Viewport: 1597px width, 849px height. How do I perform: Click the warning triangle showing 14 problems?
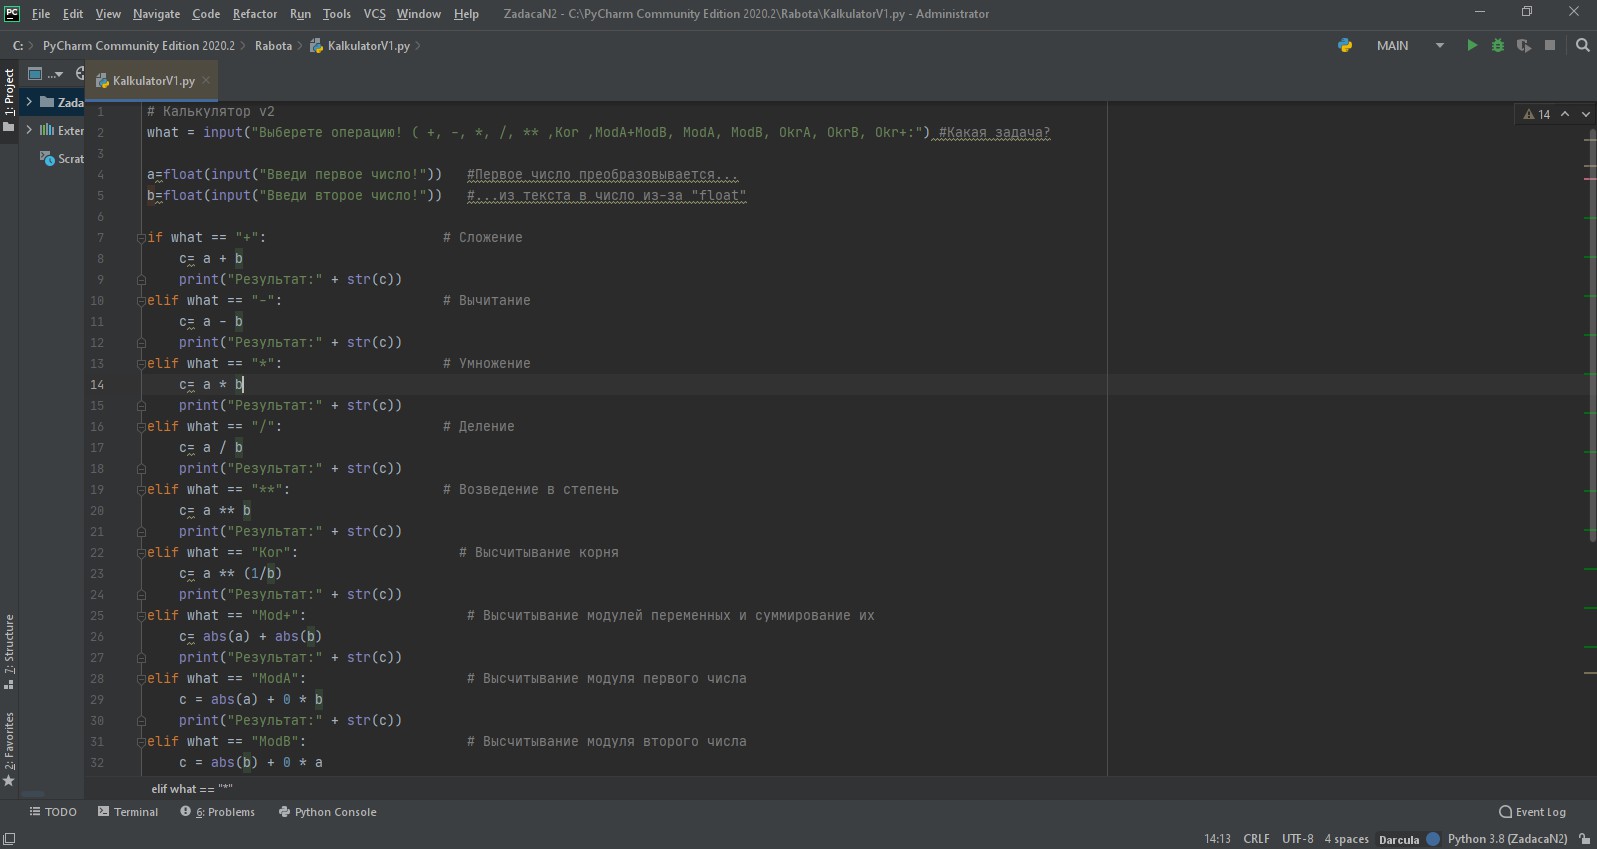[x=1536, y=114]
